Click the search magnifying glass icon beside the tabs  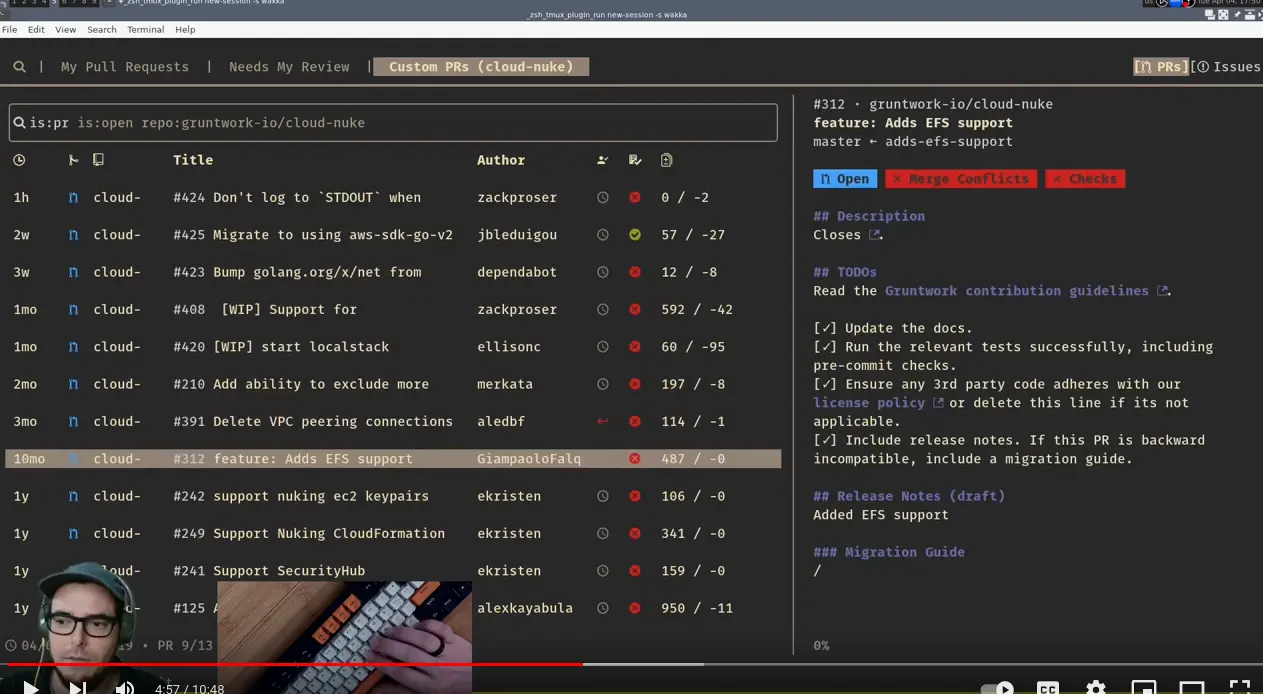point(20,66)
